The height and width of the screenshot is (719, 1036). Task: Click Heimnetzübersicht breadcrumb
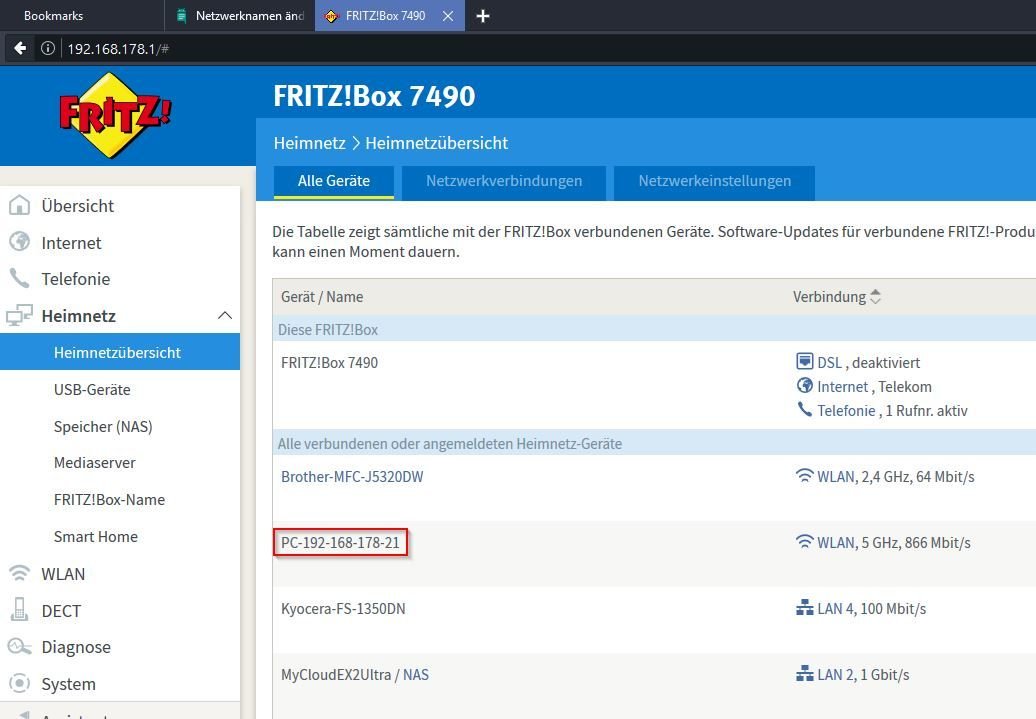437,143
